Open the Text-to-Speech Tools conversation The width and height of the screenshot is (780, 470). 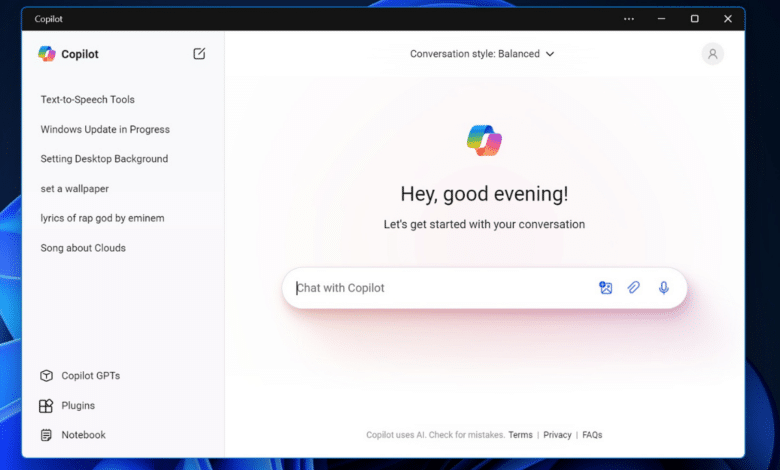coord(88,99)
